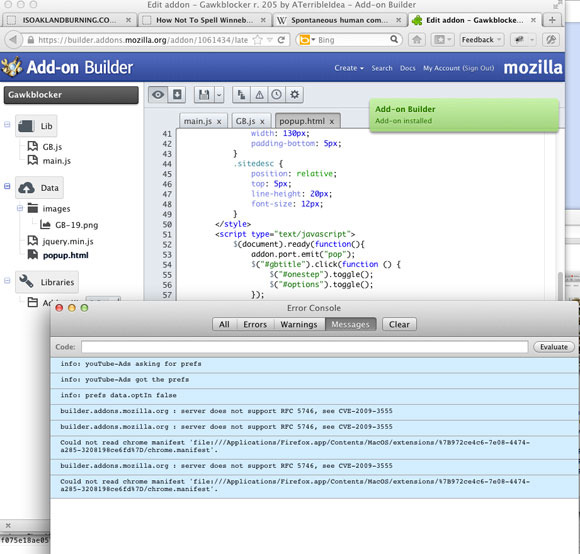Open the Bing search engine dropdown
580x554 pixels.
pyautogui.click(x=307, y=40)
